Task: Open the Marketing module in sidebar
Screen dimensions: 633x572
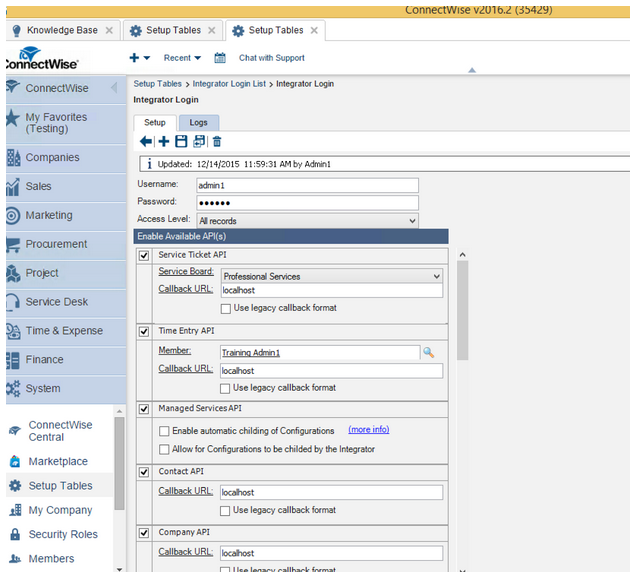Action: click(x=66, y=215)
